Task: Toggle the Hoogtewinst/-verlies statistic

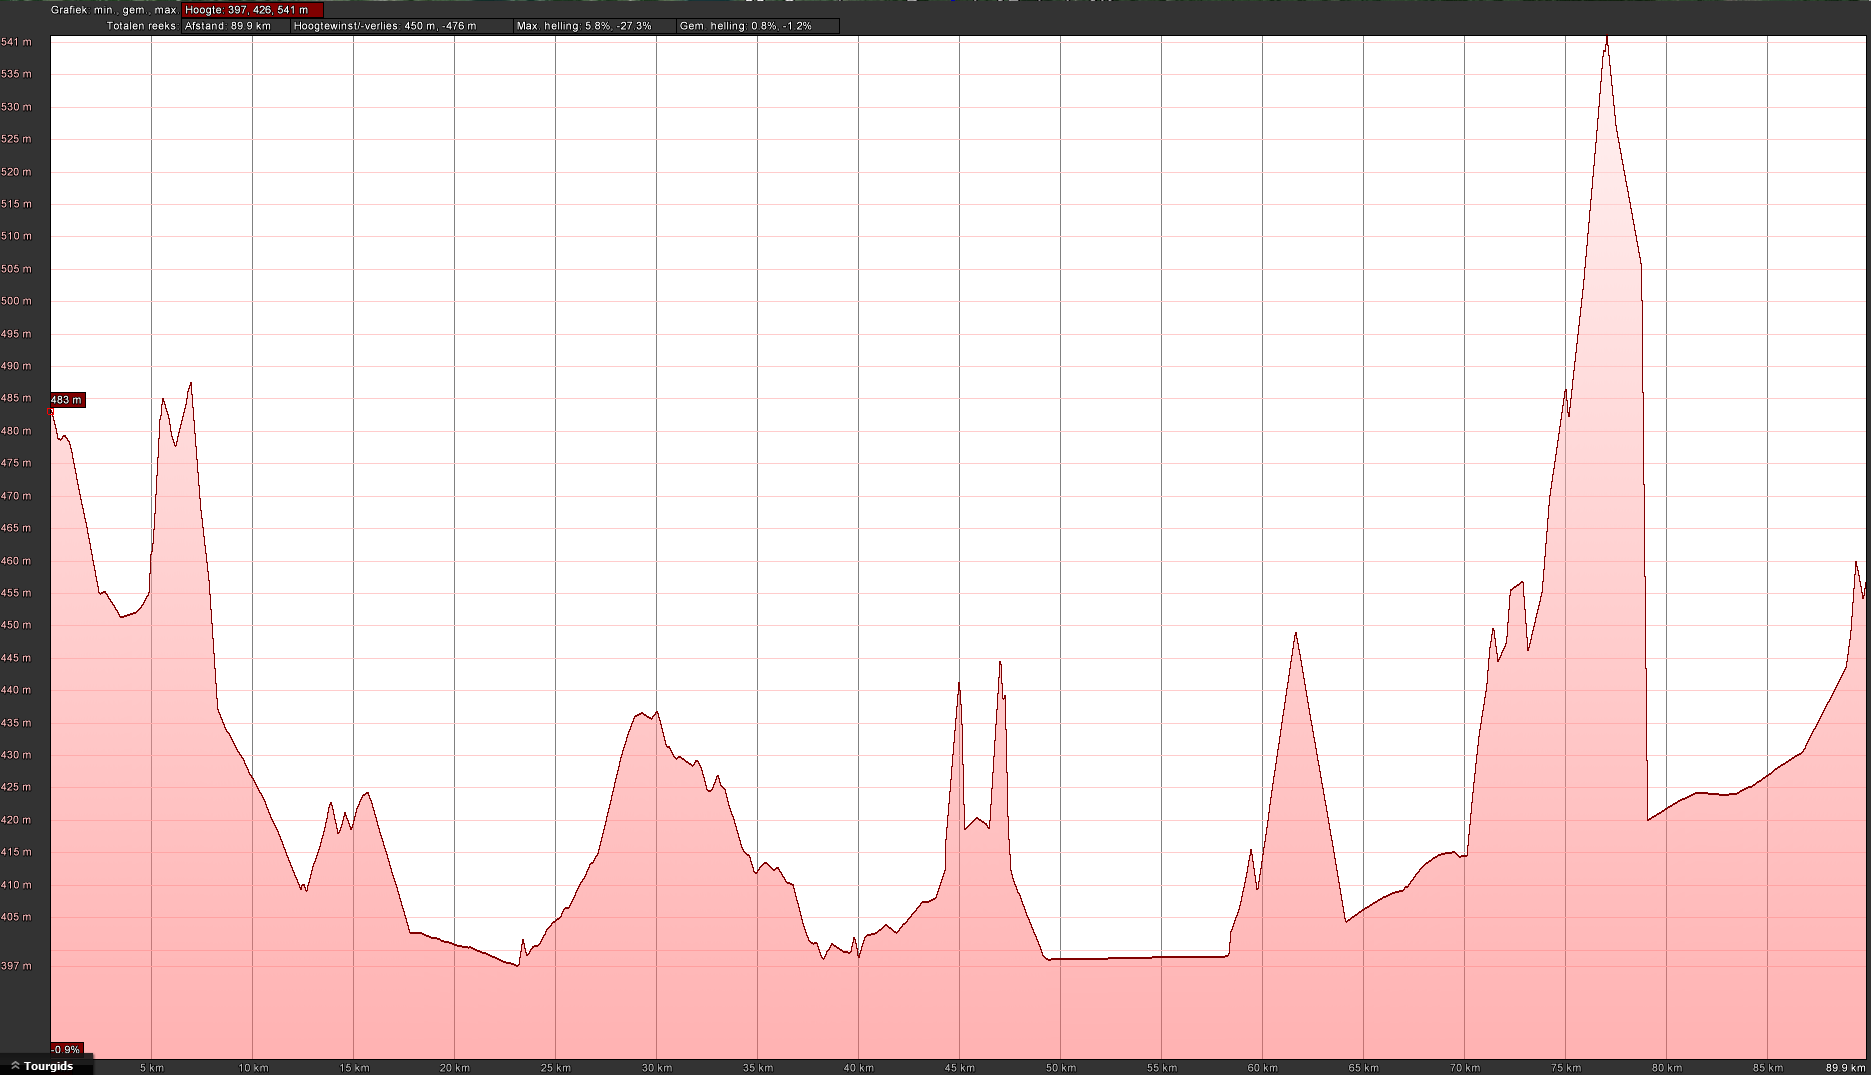Action: coord(400,26)
